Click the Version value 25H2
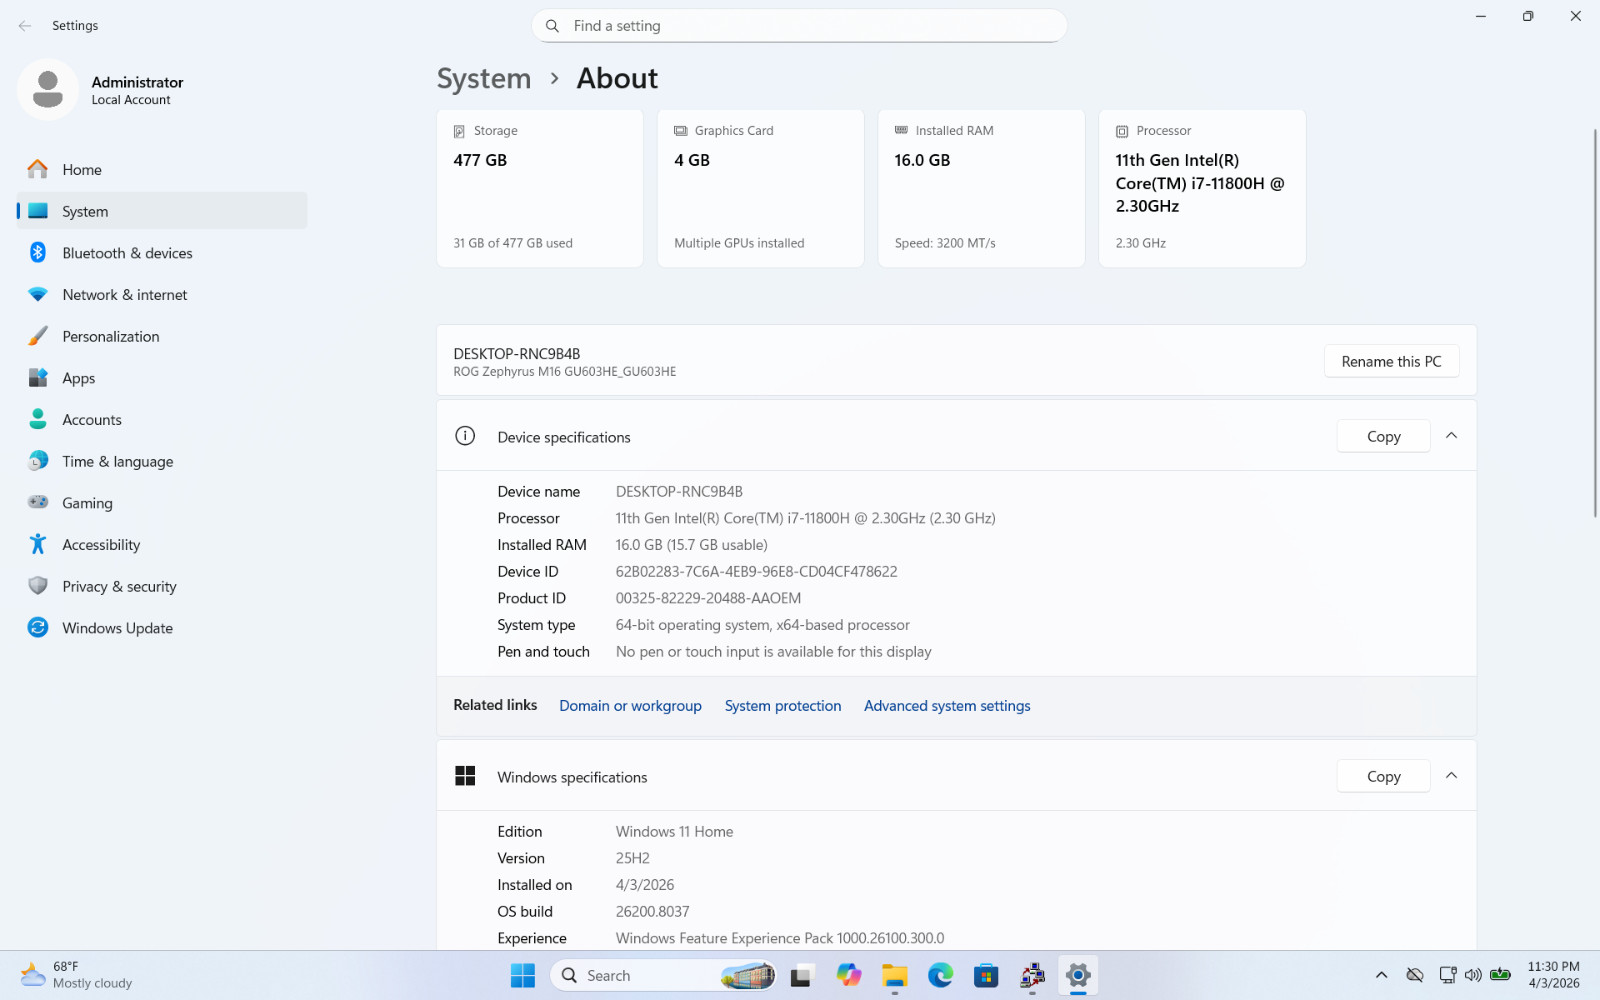Screen dimensions: 1600x1000 click(x=632, y=858)
